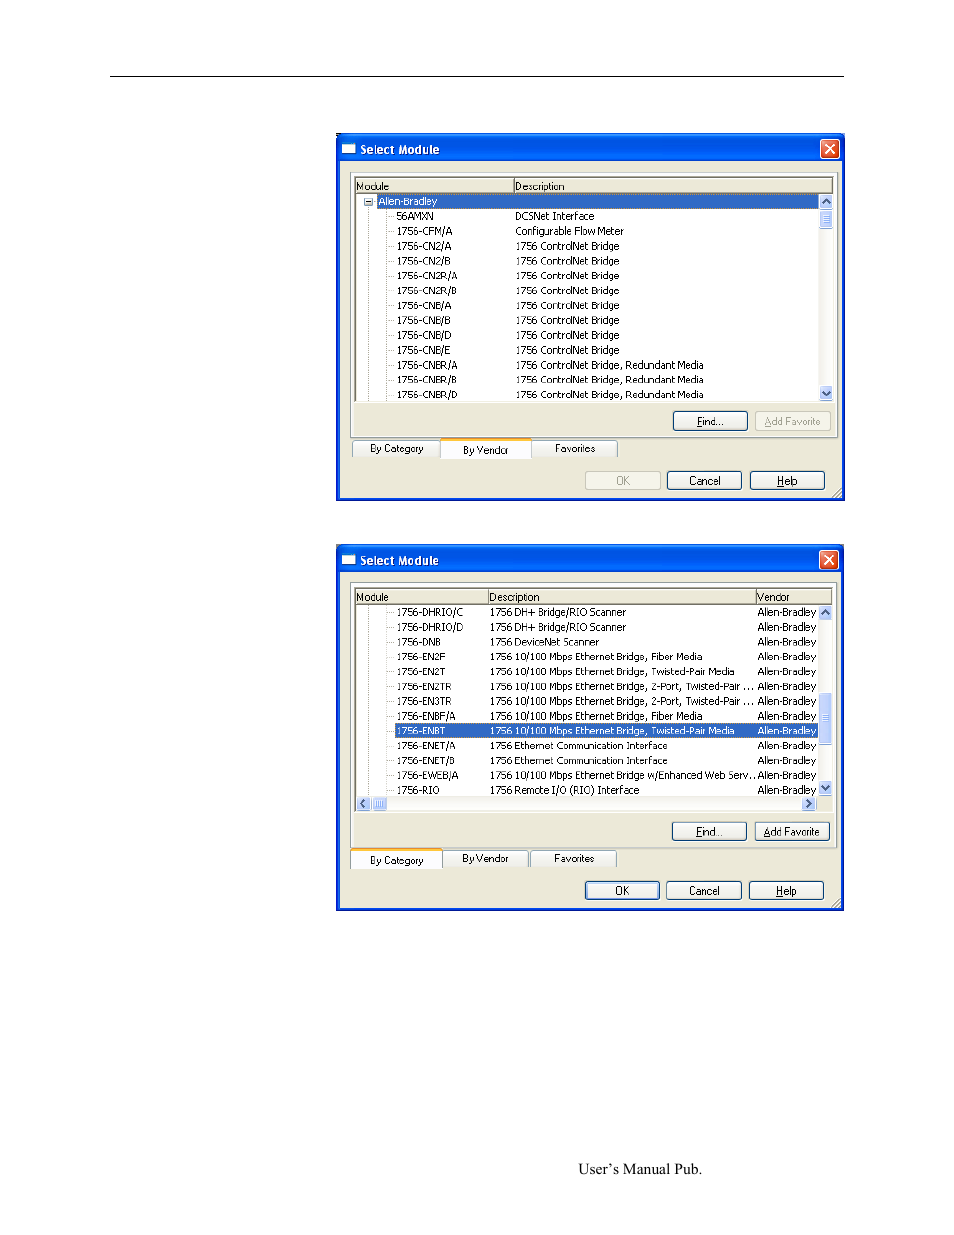954x1235 pixels.
Task: Click Description column header in upper dialog
Action: pyautogui.click(x=673, y=186)
